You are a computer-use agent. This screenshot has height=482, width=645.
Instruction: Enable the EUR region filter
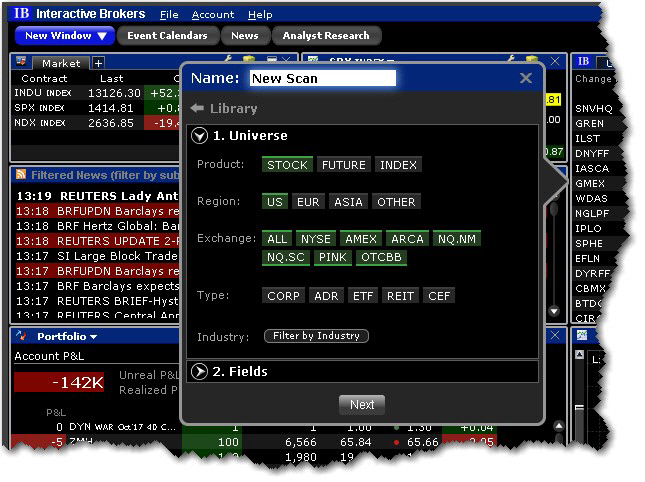click(x=308, y=202)
